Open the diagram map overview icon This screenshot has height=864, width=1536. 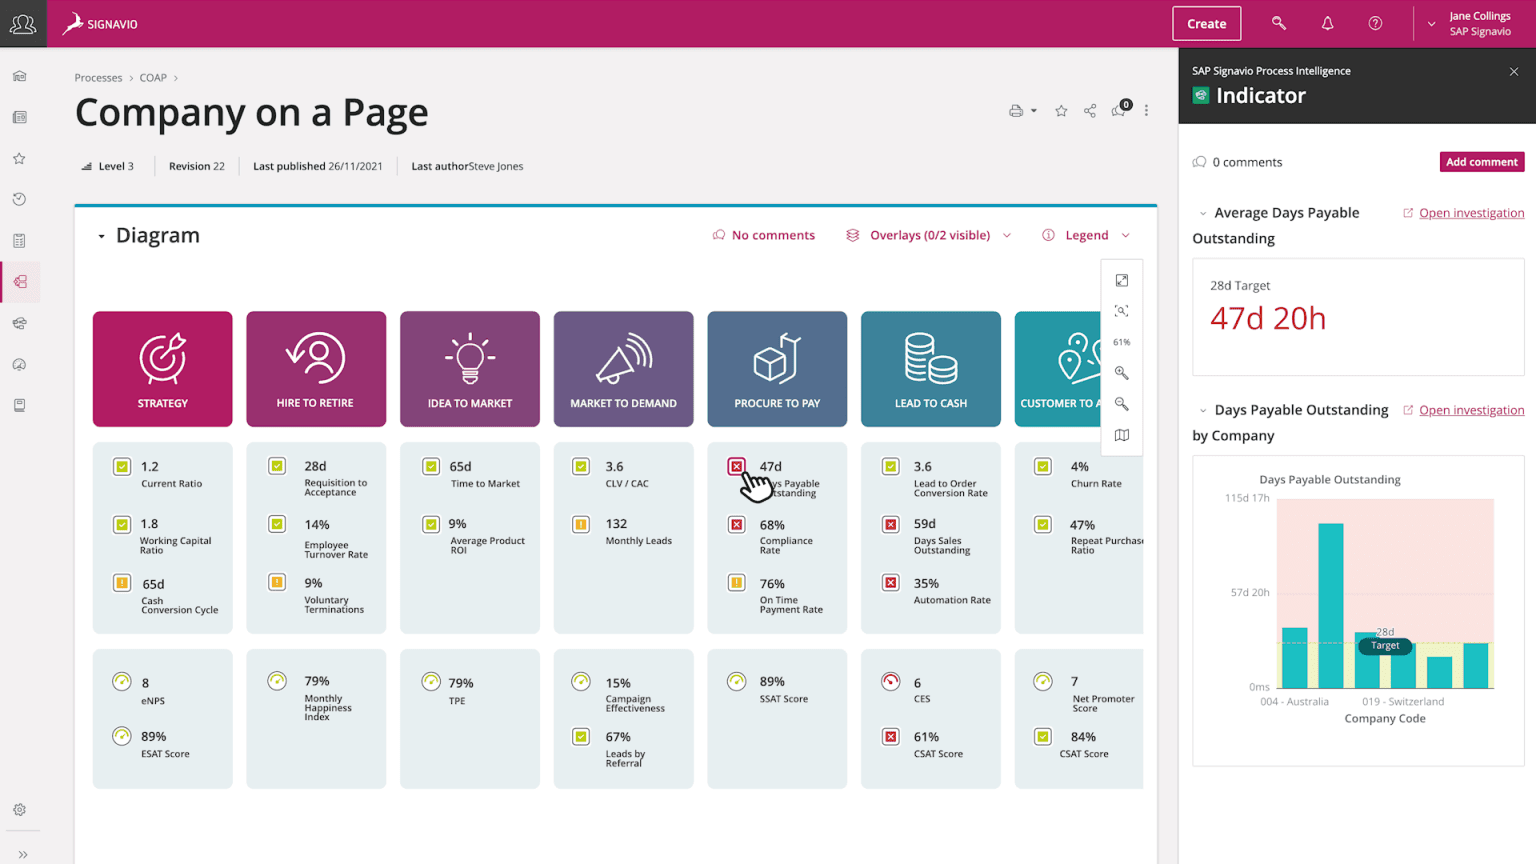click(1122, 435)
